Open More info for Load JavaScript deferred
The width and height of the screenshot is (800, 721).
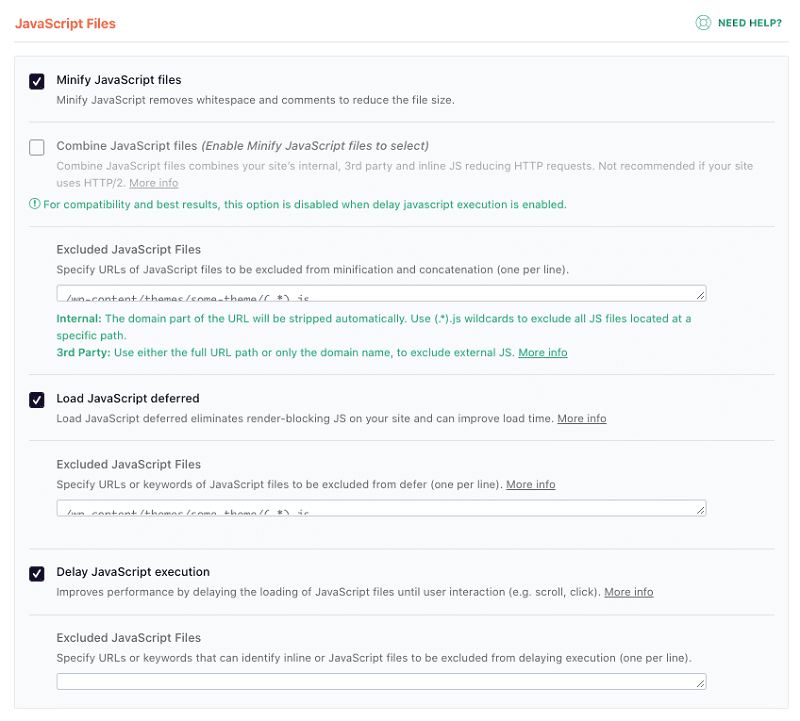coord(582,418)
